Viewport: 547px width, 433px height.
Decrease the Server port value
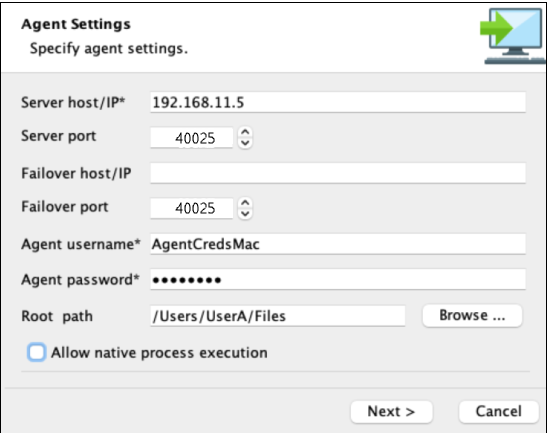(245, 143)
